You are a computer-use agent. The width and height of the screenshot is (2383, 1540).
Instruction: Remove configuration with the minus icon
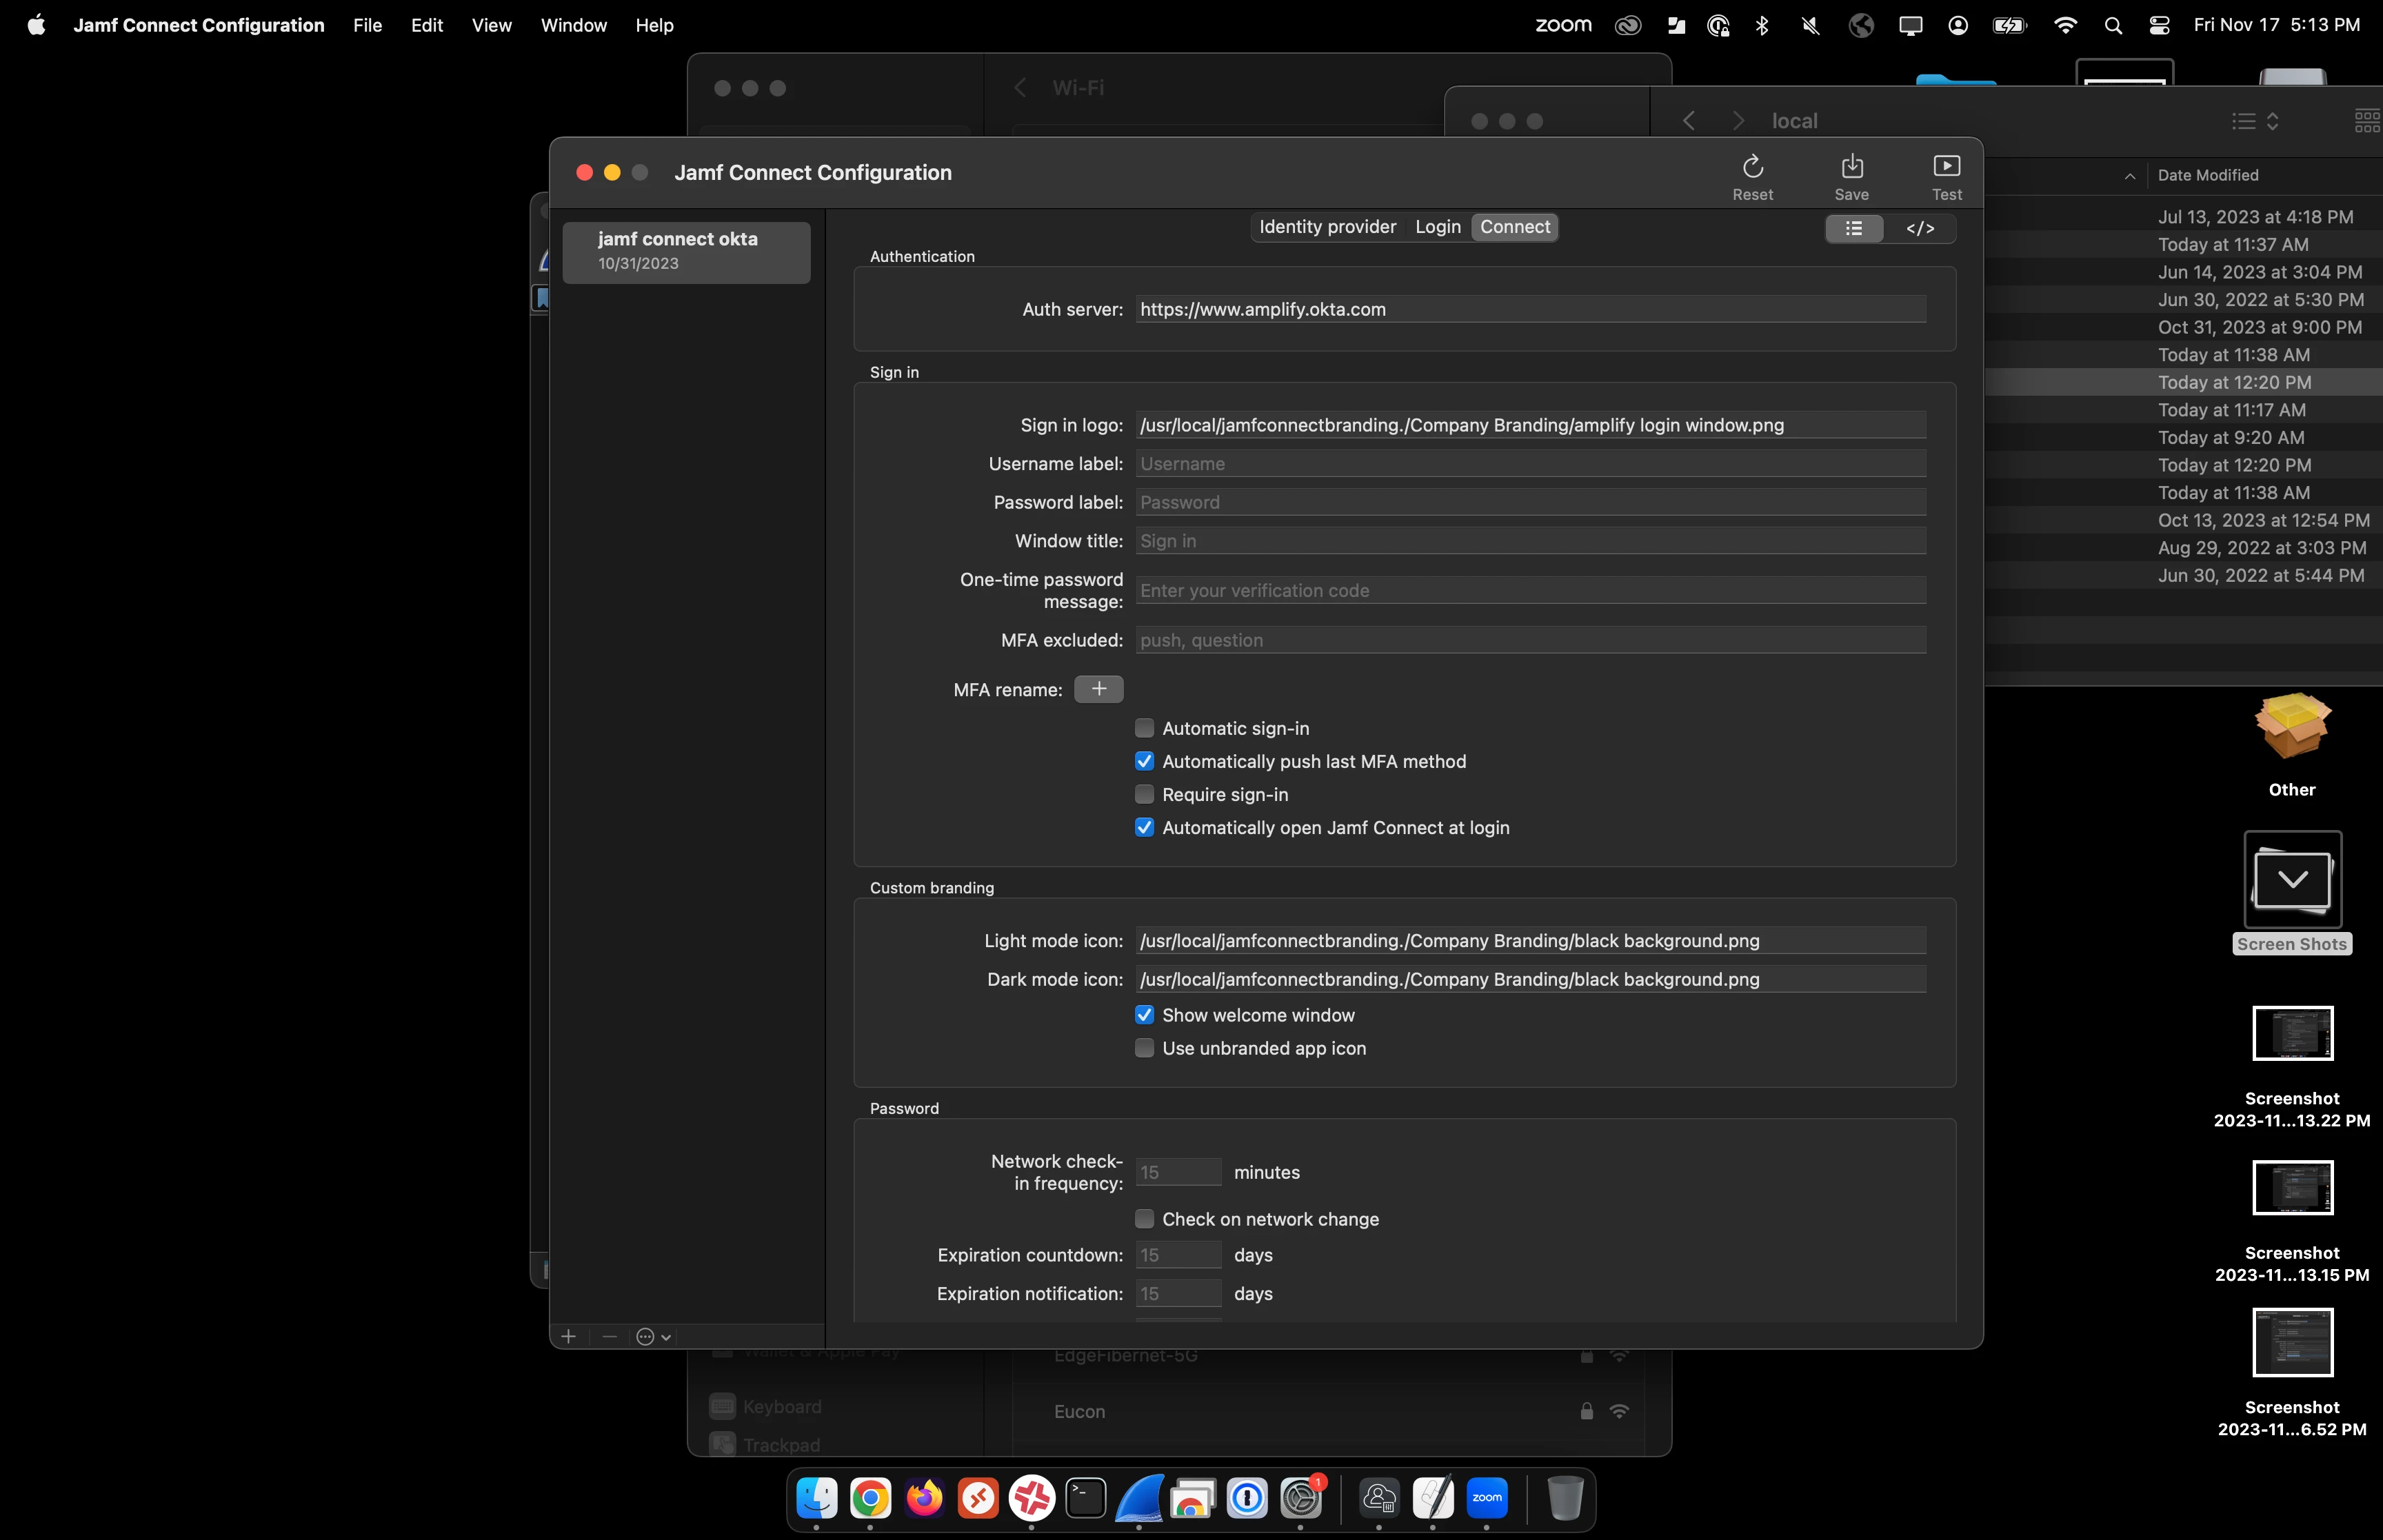point(609,1336)
